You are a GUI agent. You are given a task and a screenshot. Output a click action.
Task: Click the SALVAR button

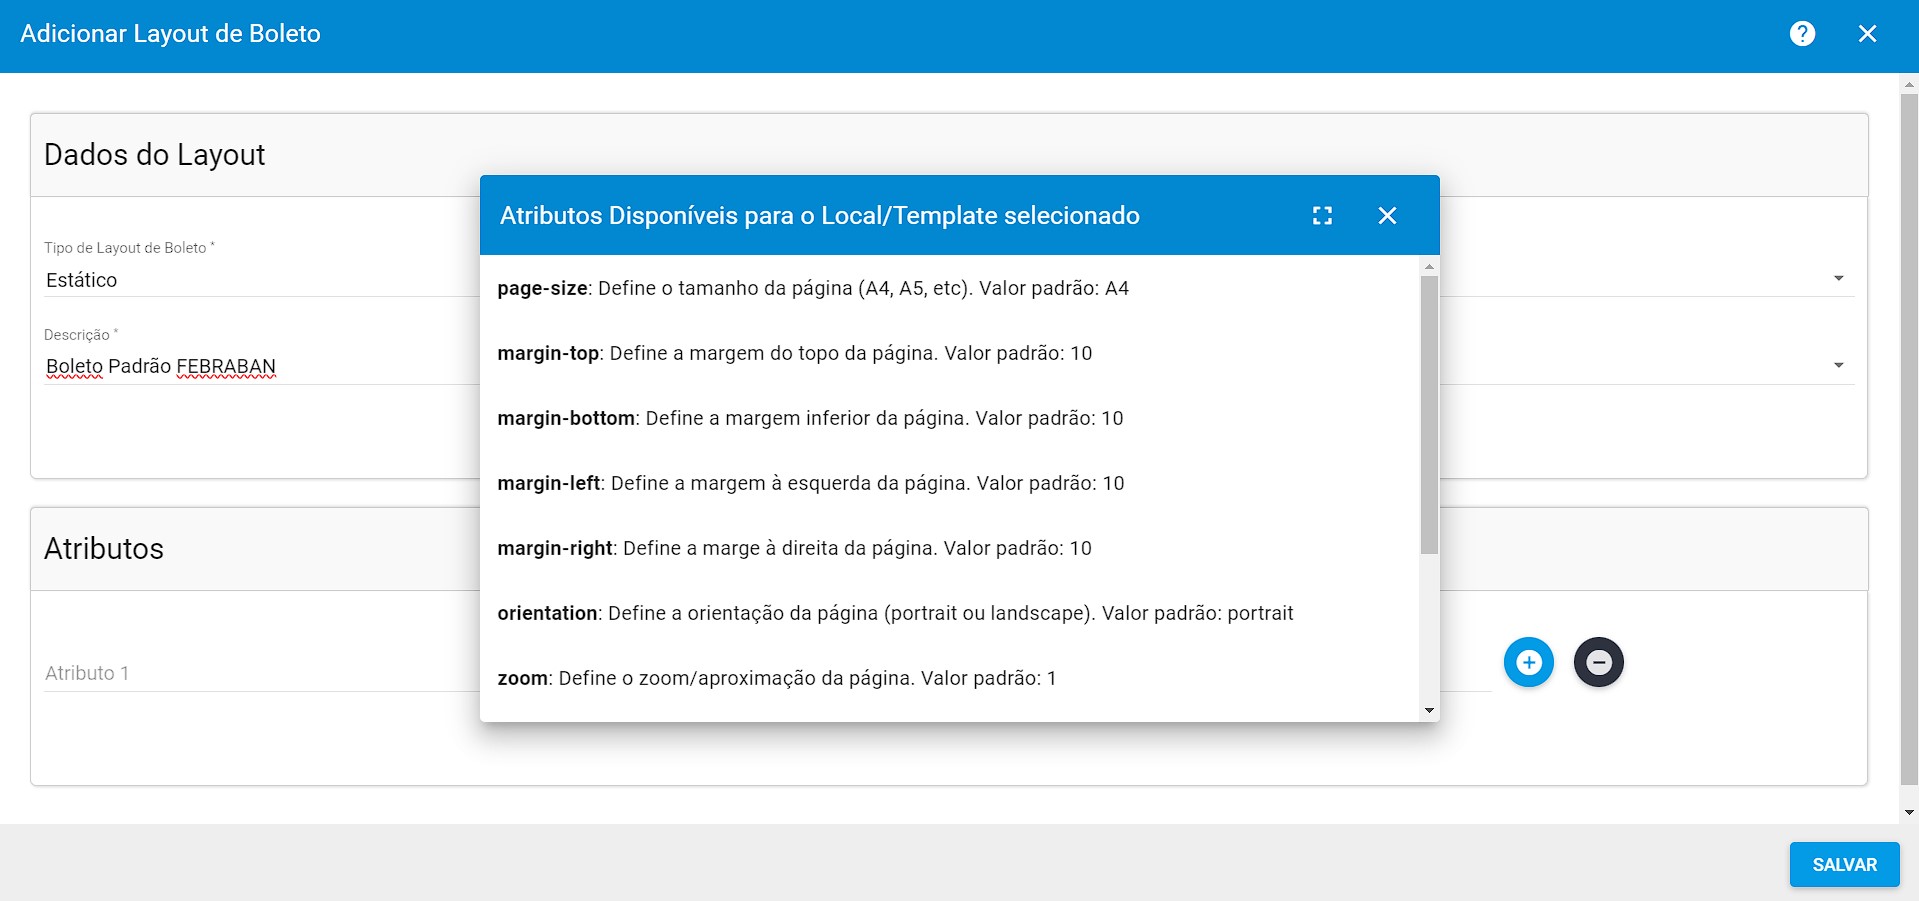pyautogui.click(x=1844, y=865)
